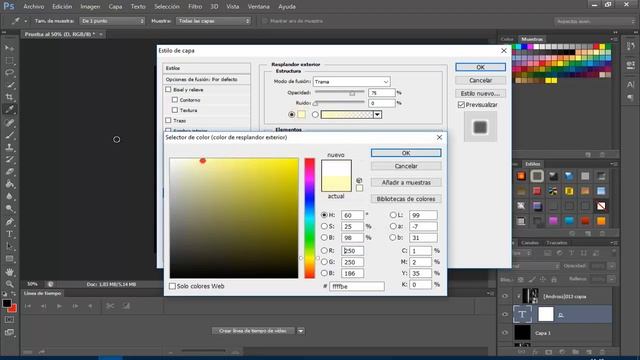Click the hex color input field
640x360 pixels.
[357, 287]
